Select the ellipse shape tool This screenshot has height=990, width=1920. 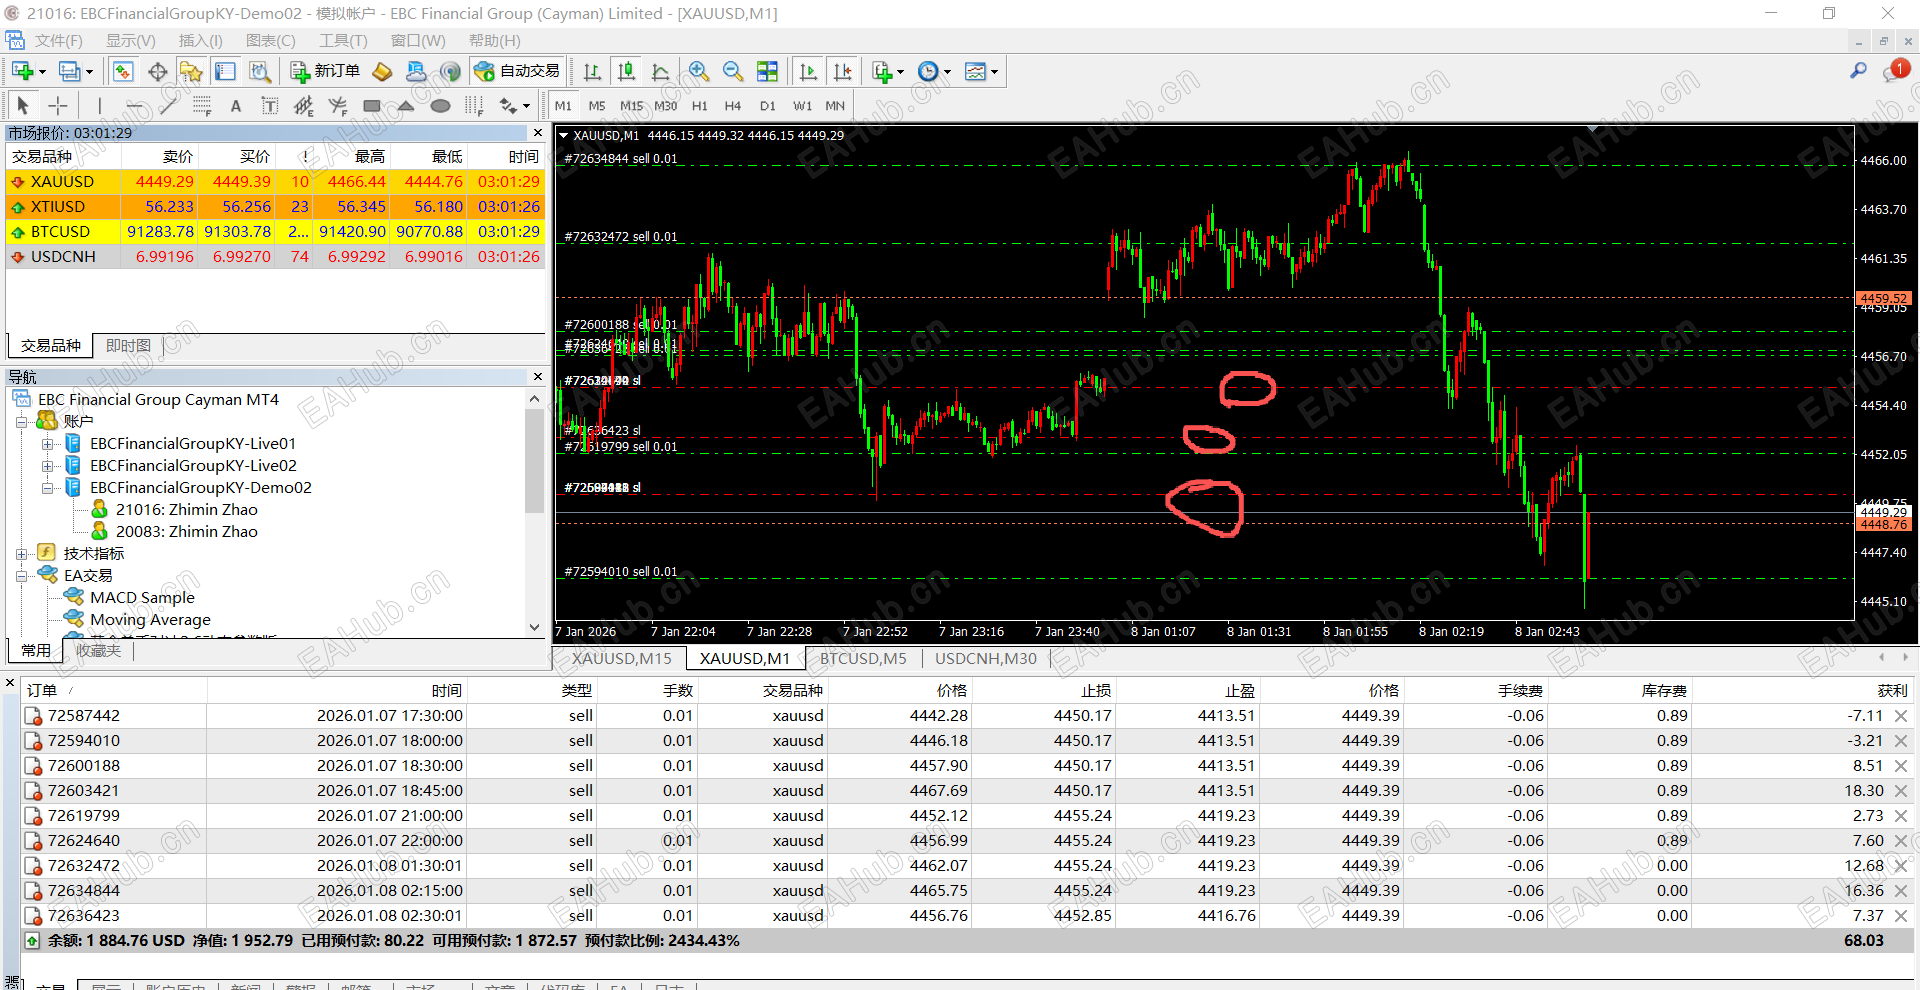(440, 105)
